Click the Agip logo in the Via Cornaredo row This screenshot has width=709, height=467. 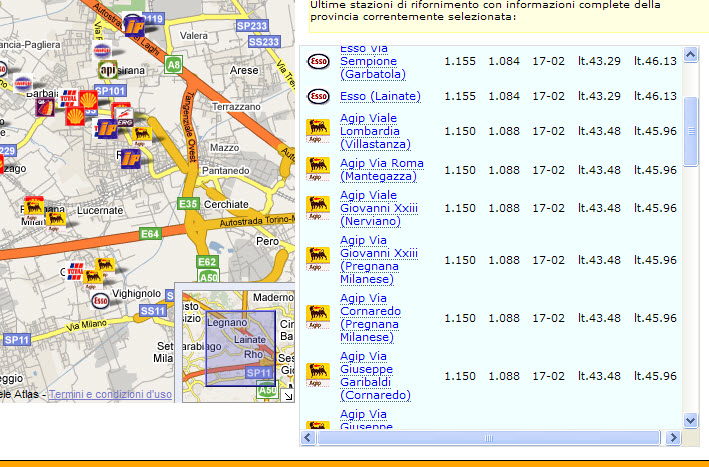click(x=318, y=317)
